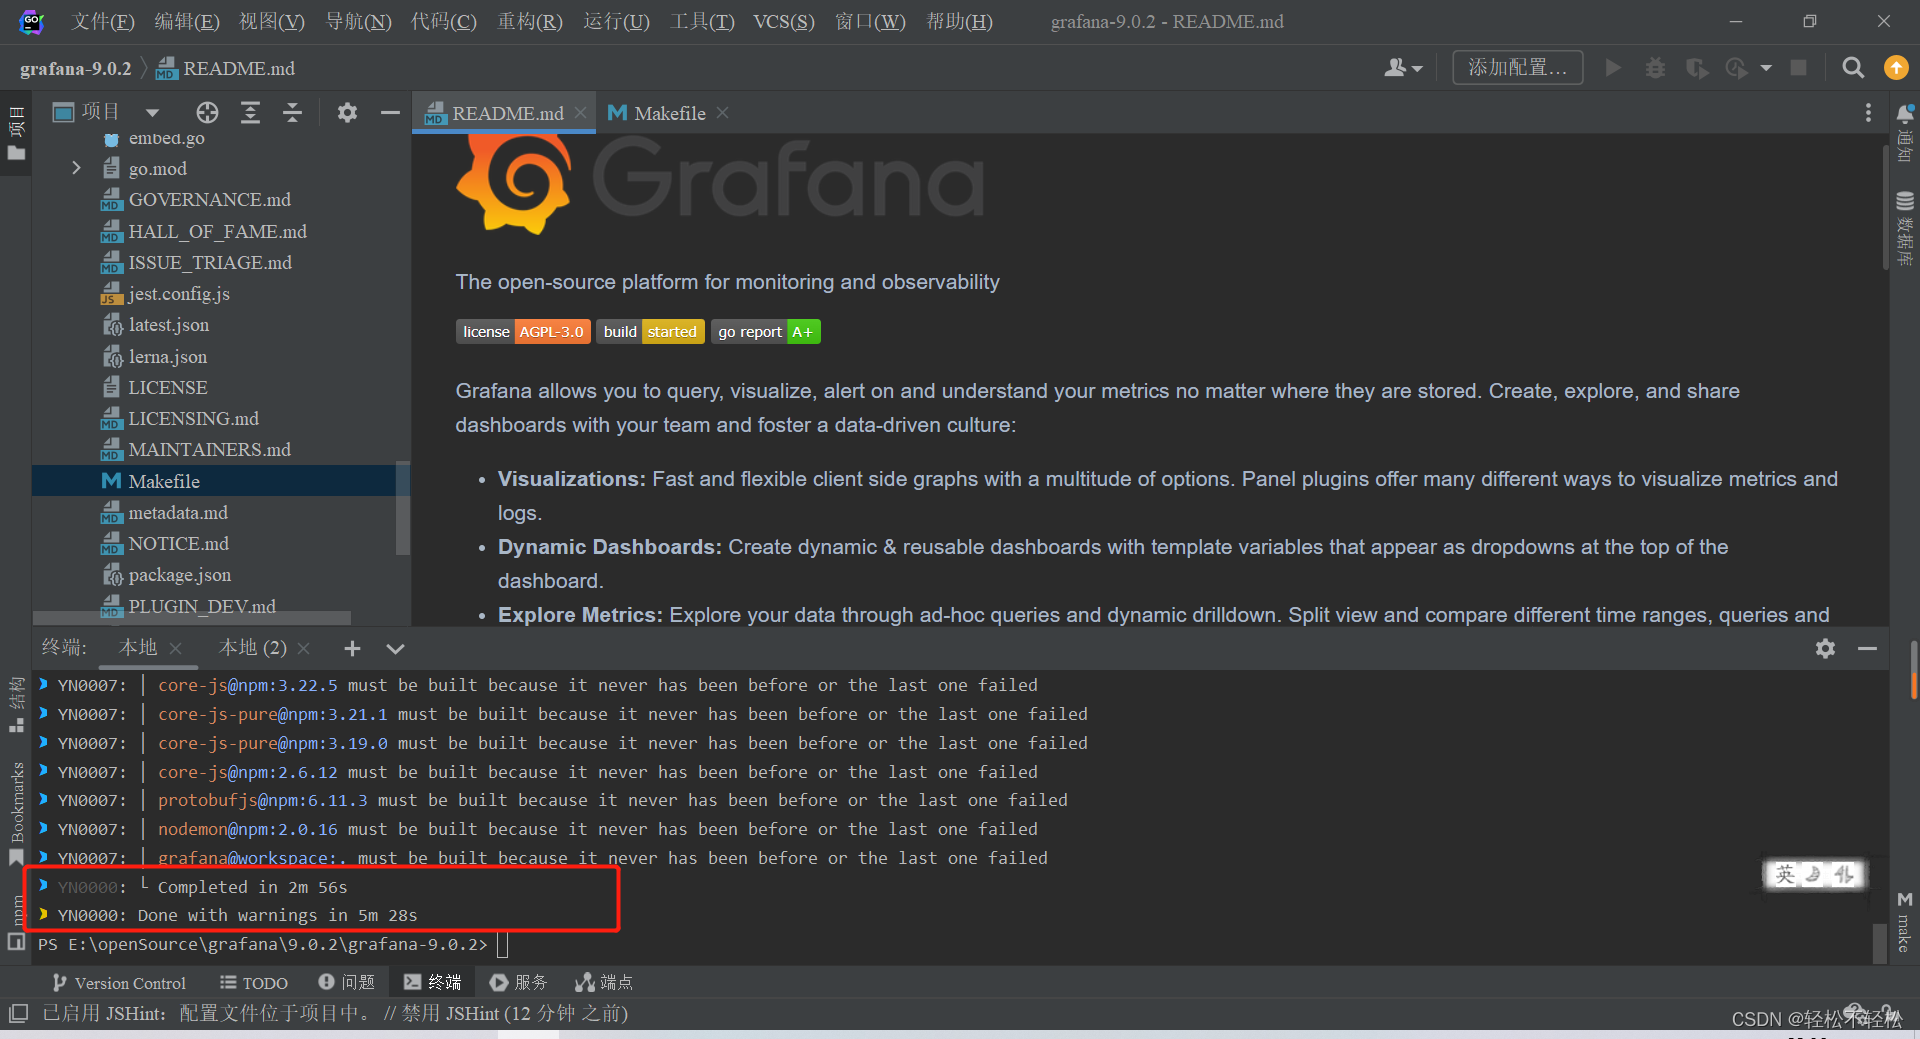Image resolution: width=1920 pixels, height=1039 pixels.
Task: Open project panel settings gear
Action: coord(347,112)
